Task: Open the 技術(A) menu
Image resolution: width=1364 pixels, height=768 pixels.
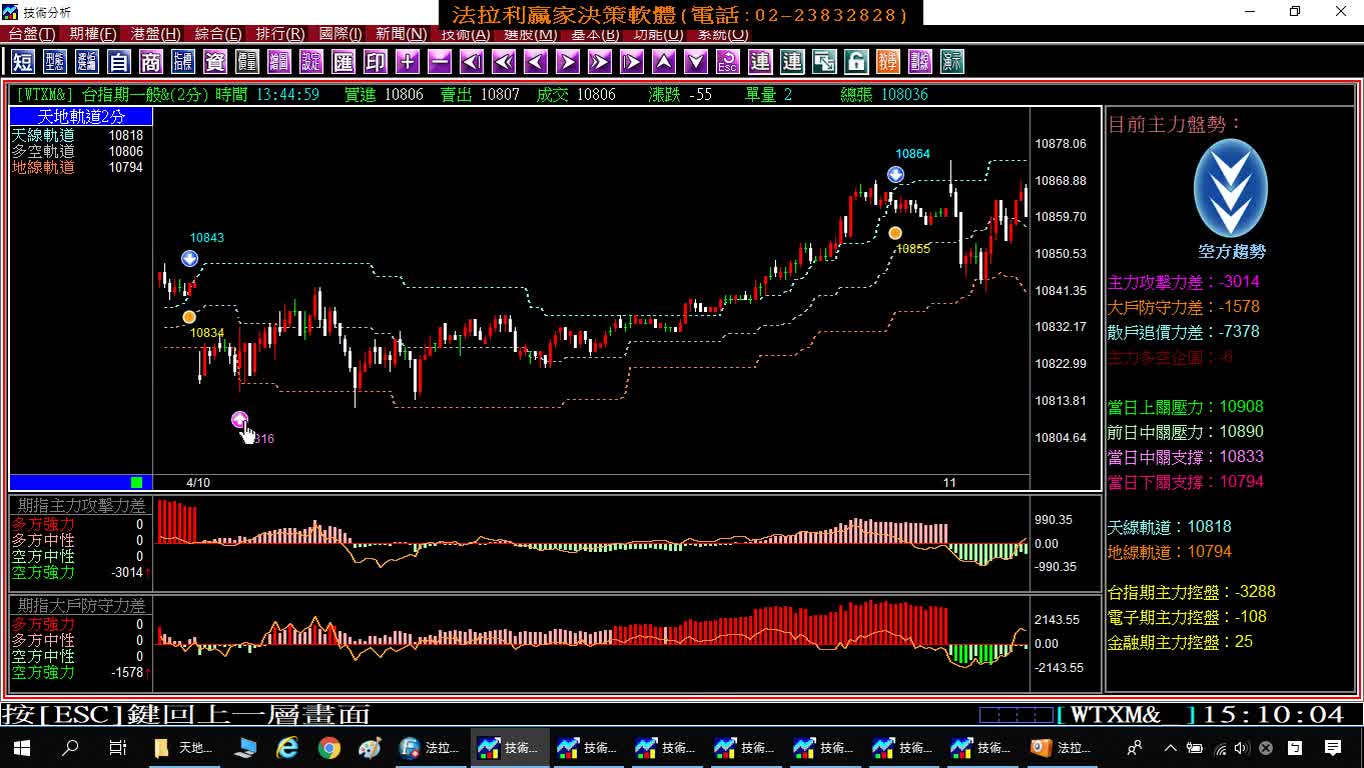Action: 466,34
